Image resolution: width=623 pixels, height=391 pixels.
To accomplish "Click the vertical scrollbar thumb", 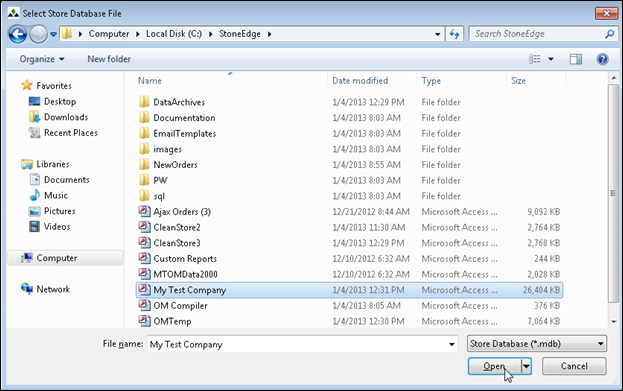I will point(613,194).
